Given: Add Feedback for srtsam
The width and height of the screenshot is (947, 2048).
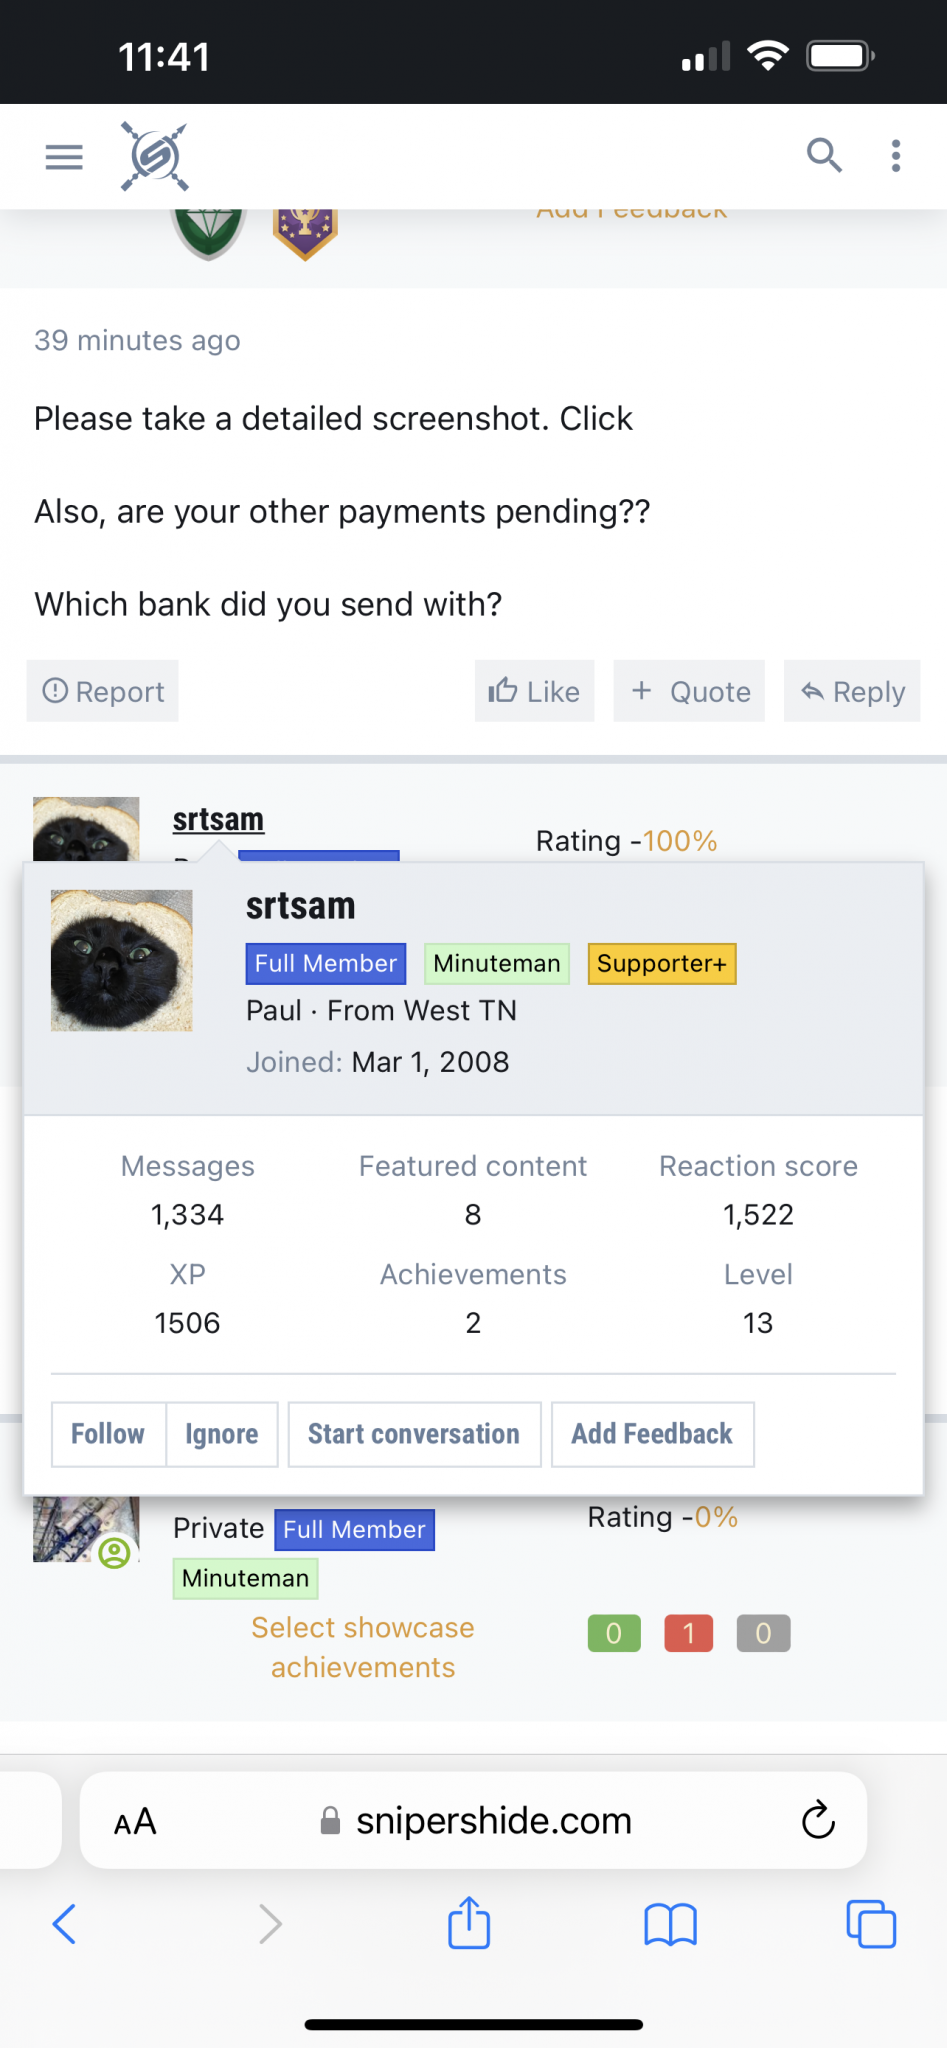Looking at the screenshot, I should [652, 1434].
